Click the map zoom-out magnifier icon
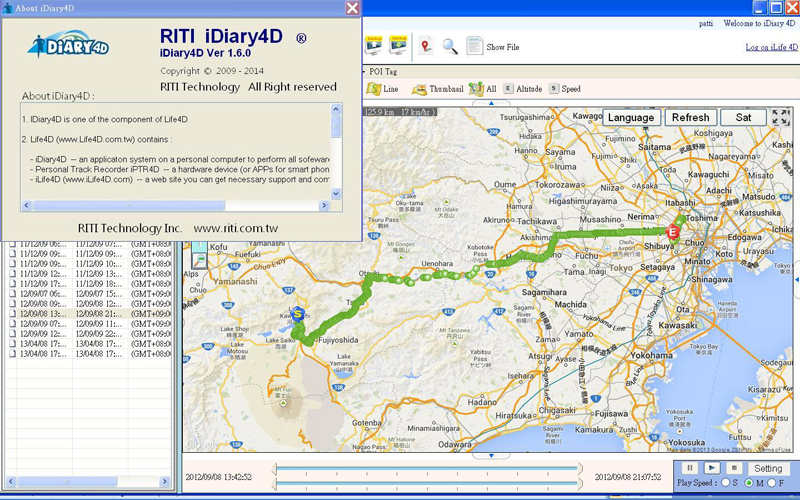This screenshot has width=800, height=500. click(199, 261)
